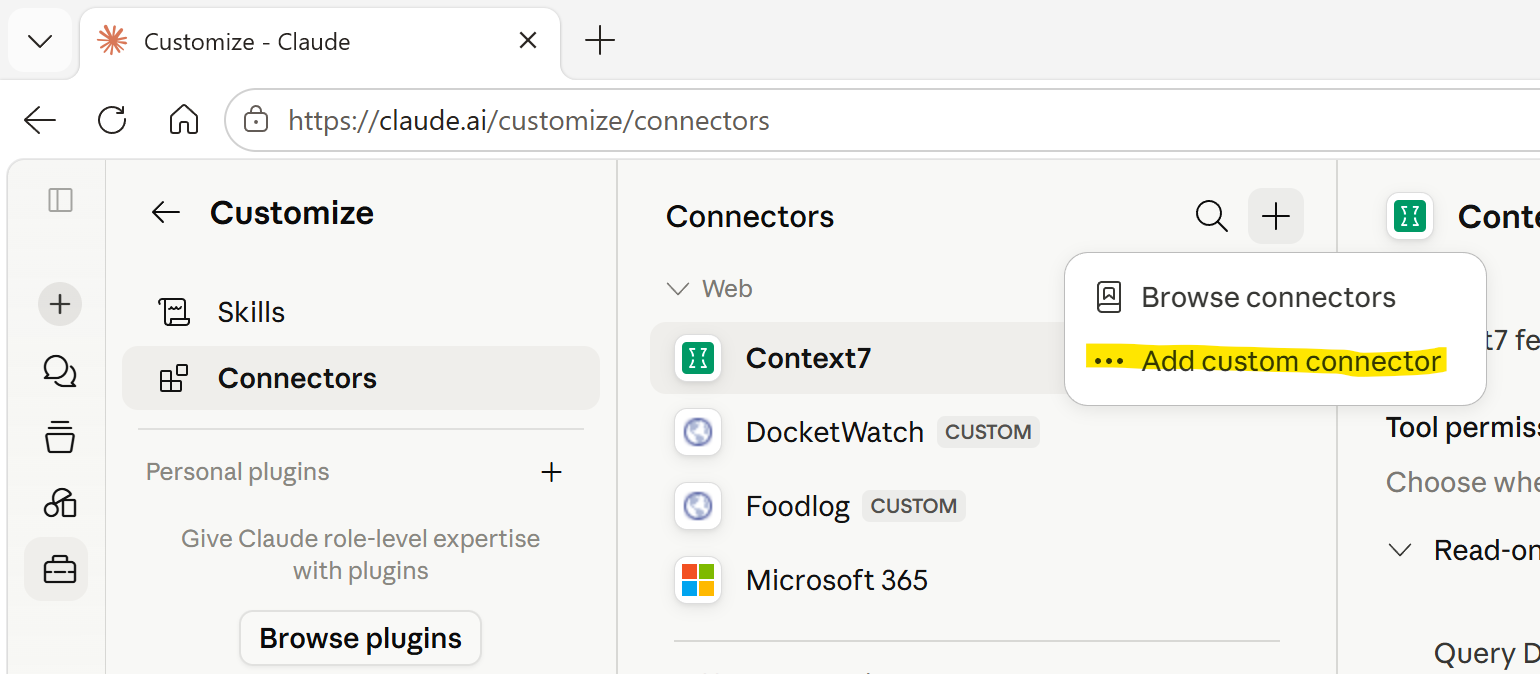1540x674 pixels.
Task: Click the Microsoft 365 logo icon
Action: [698, 580]
